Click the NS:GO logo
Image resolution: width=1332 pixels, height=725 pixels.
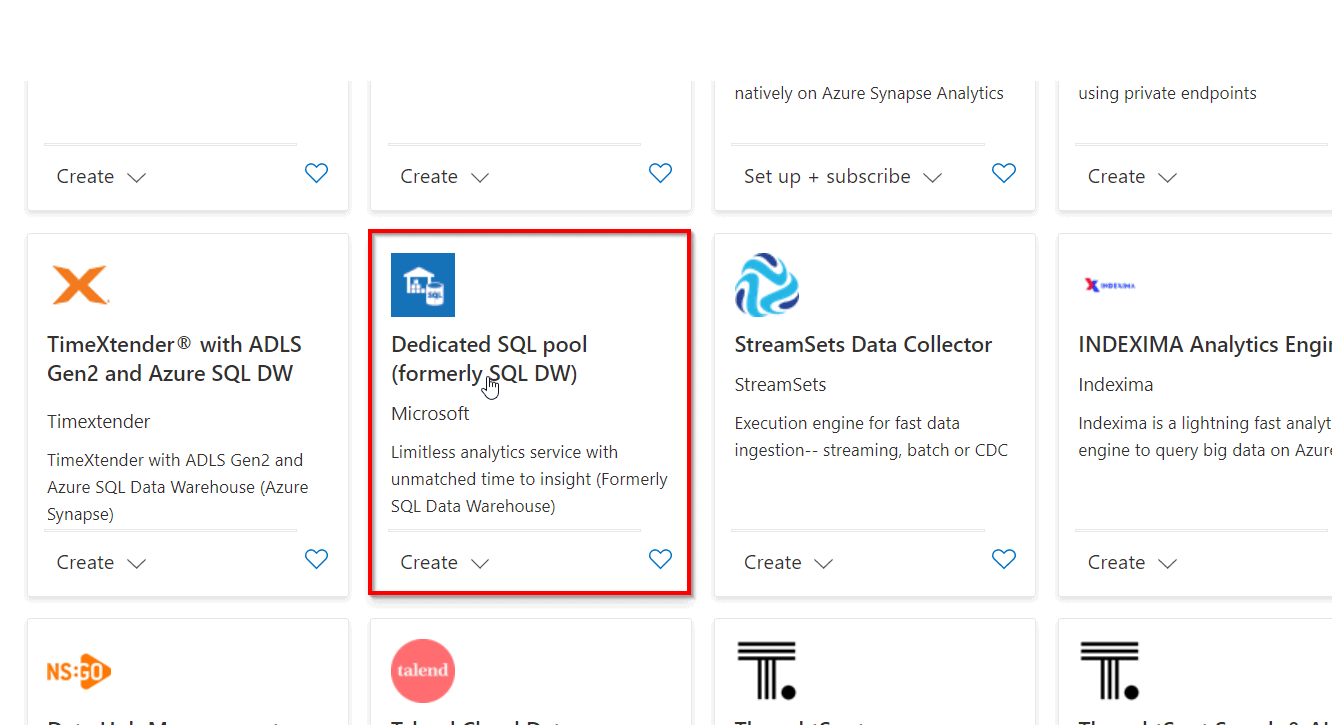pos(78,671)
